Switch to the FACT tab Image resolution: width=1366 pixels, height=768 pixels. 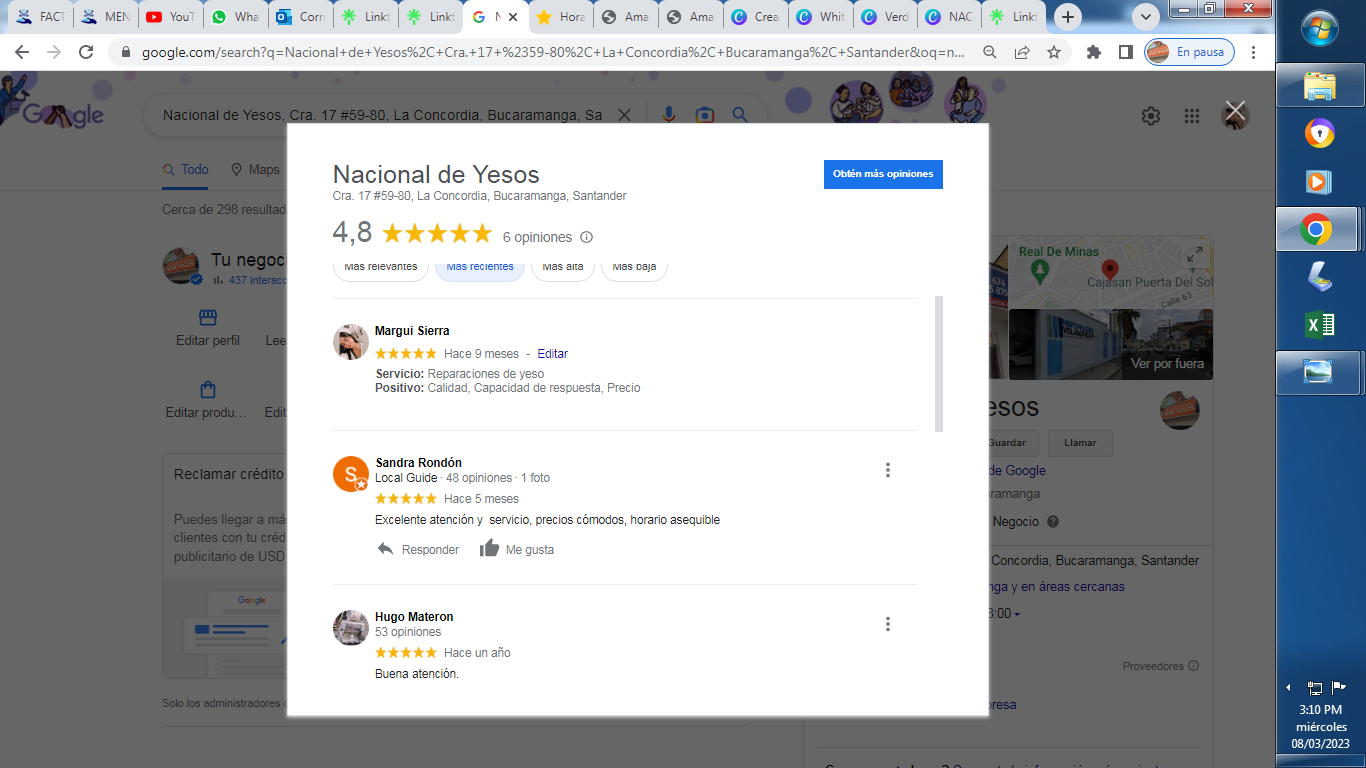pyautogui.click(x=39, y=17)
